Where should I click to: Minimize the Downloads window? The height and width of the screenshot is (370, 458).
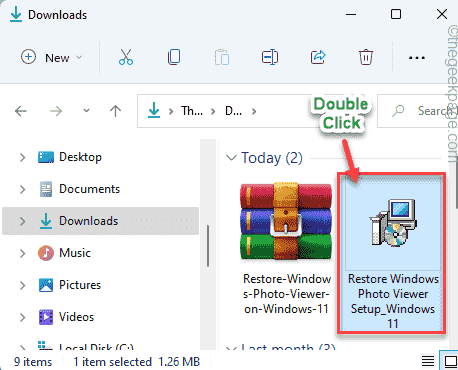[x=351, y=14]
